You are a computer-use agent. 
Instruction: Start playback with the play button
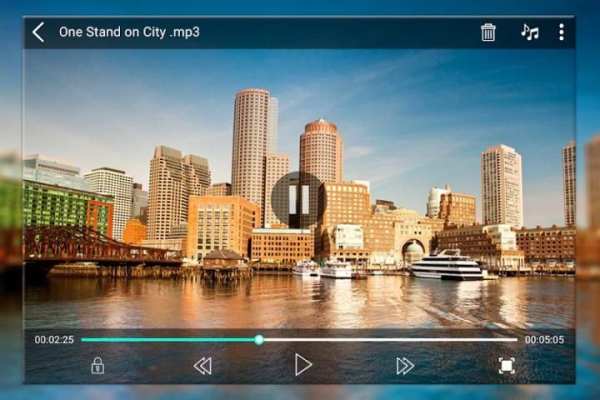click(x=303, y=365)
